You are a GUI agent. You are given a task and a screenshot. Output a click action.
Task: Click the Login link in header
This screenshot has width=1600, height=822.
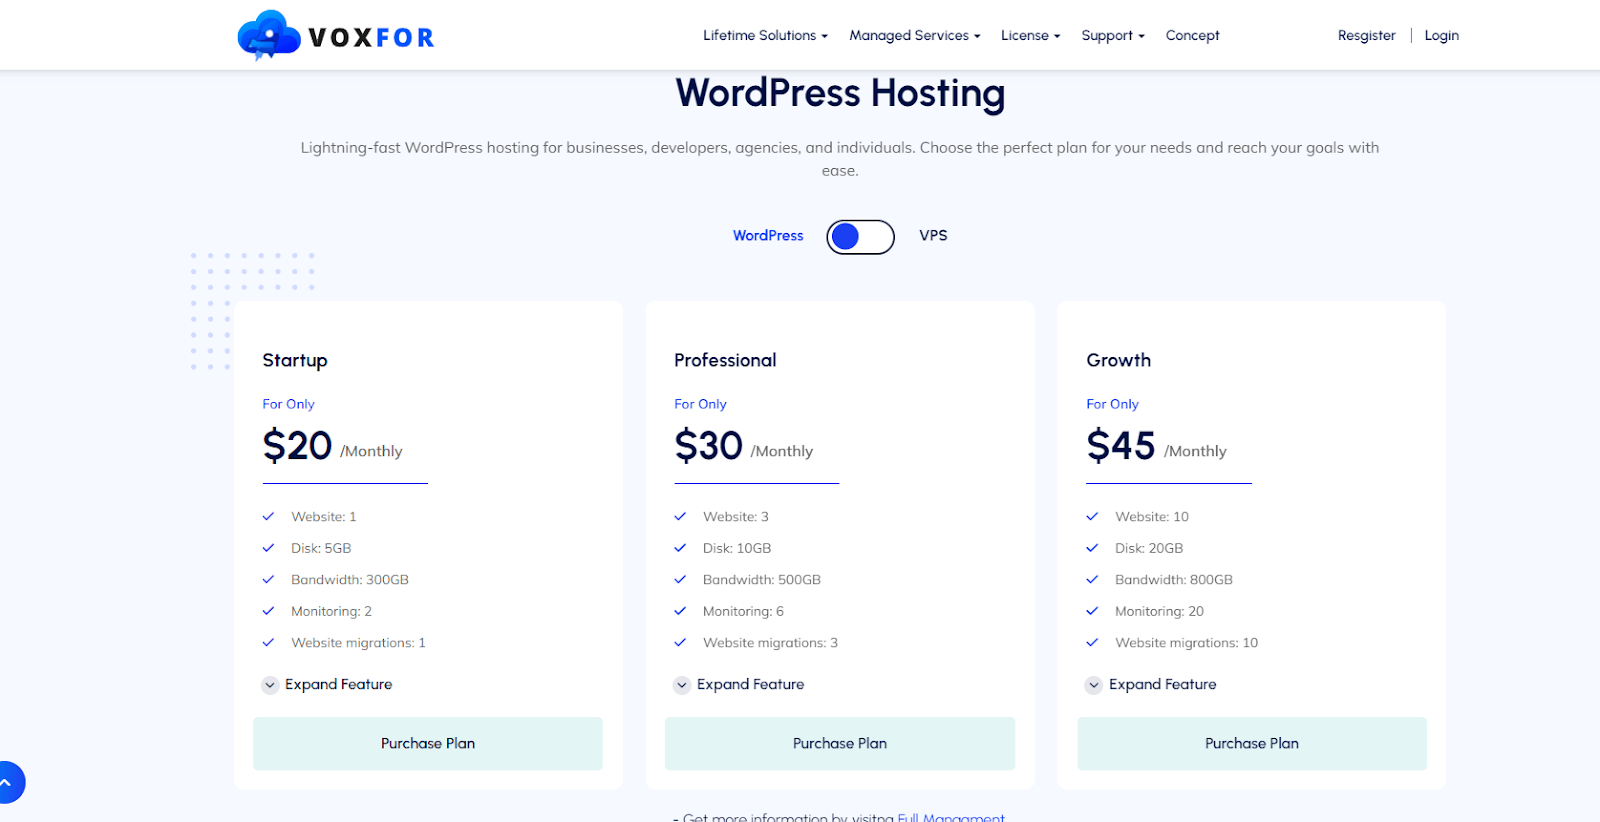pos(1441,36)
